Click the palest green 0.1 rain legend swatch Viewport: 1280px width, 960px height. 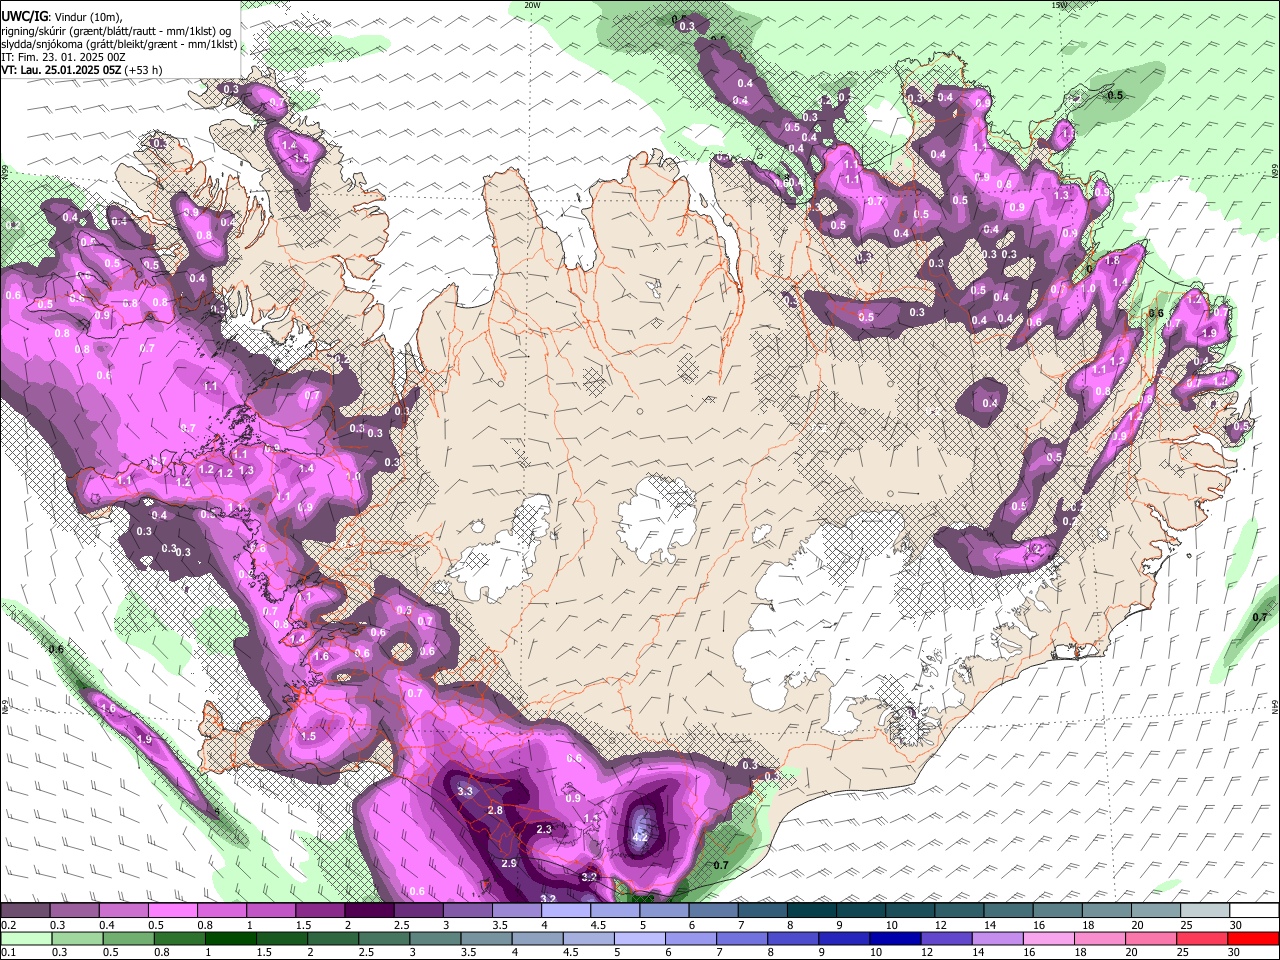(x=27, y=939)
